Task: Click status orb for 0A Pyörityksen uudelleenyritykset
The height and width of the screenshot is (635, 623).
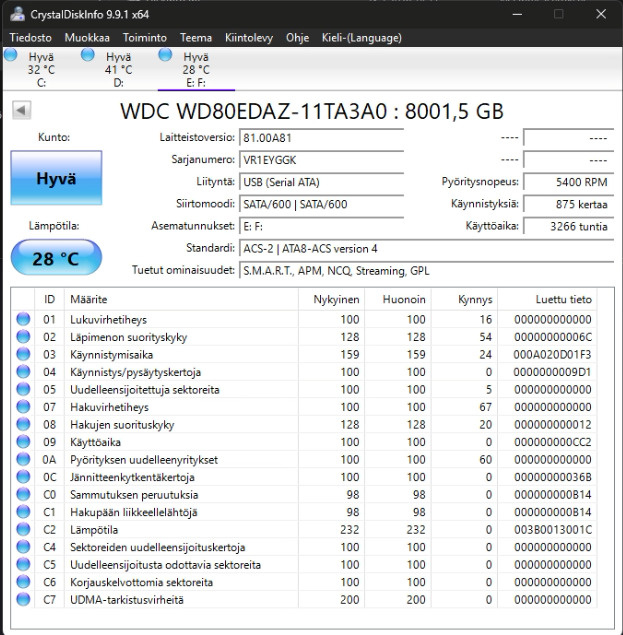Action: tap(23, 459)
